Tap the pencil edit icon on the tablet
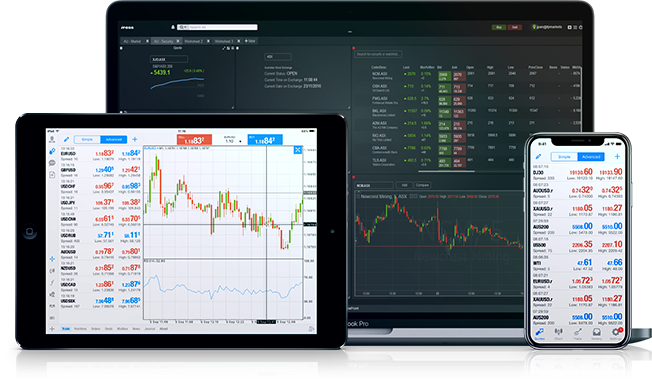 pyautogui.click(x=66, y=139)
